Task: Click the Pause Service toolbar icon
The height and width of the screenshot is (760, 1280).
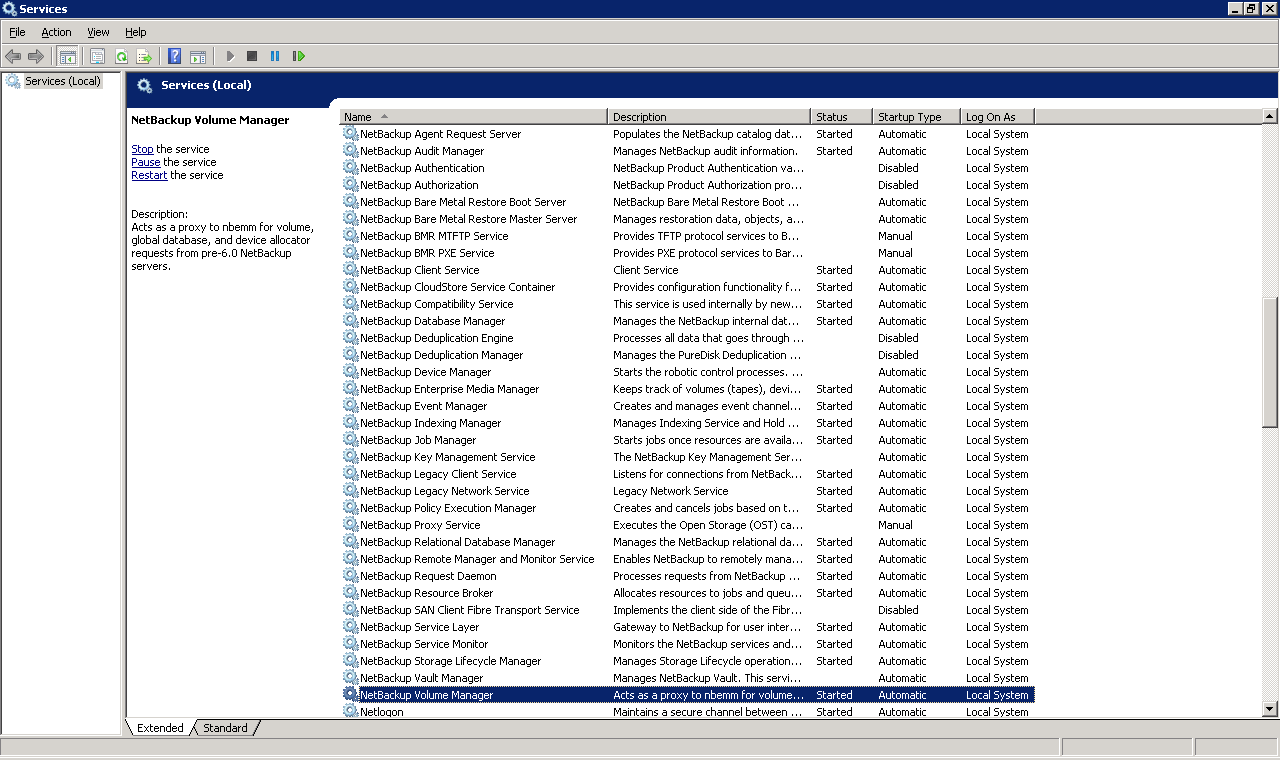Action: click(x=275, y=56)
